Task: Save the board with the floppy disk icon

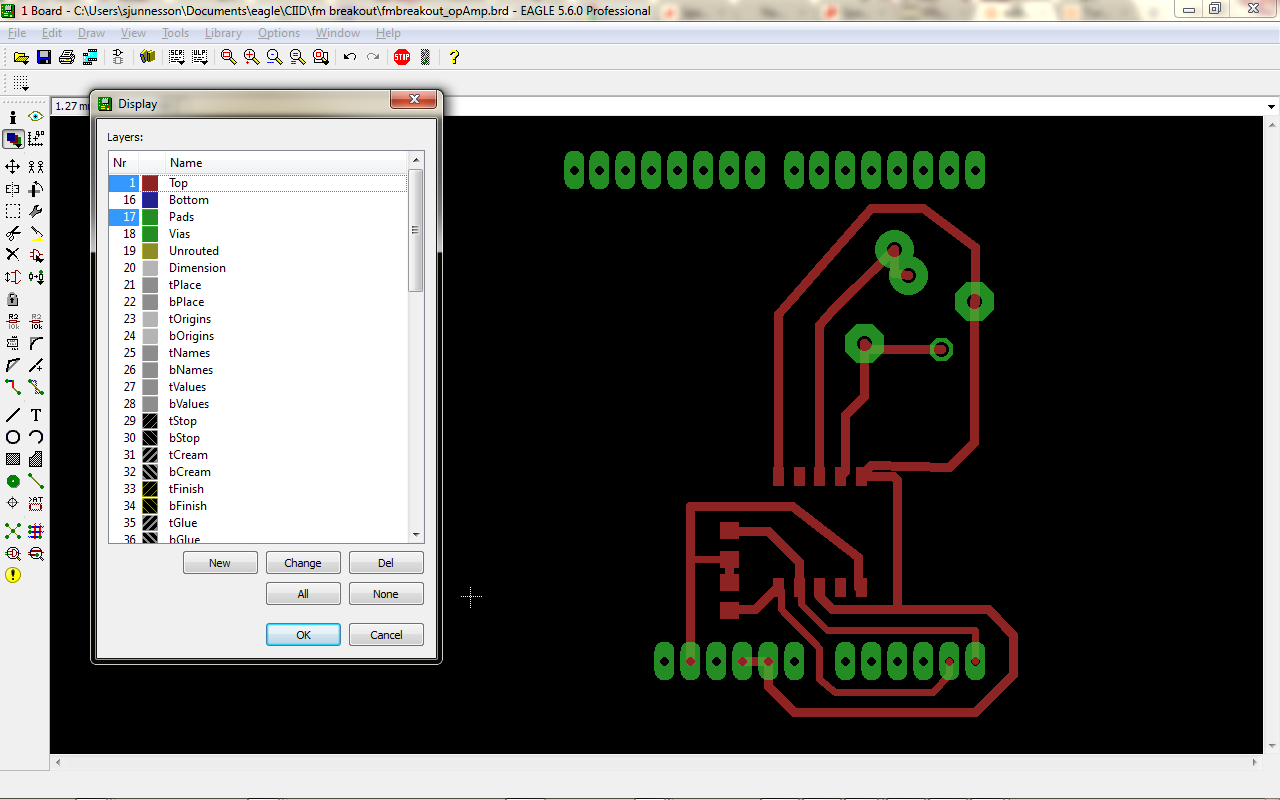Action: pyautogui.click(x=43, y=57)
